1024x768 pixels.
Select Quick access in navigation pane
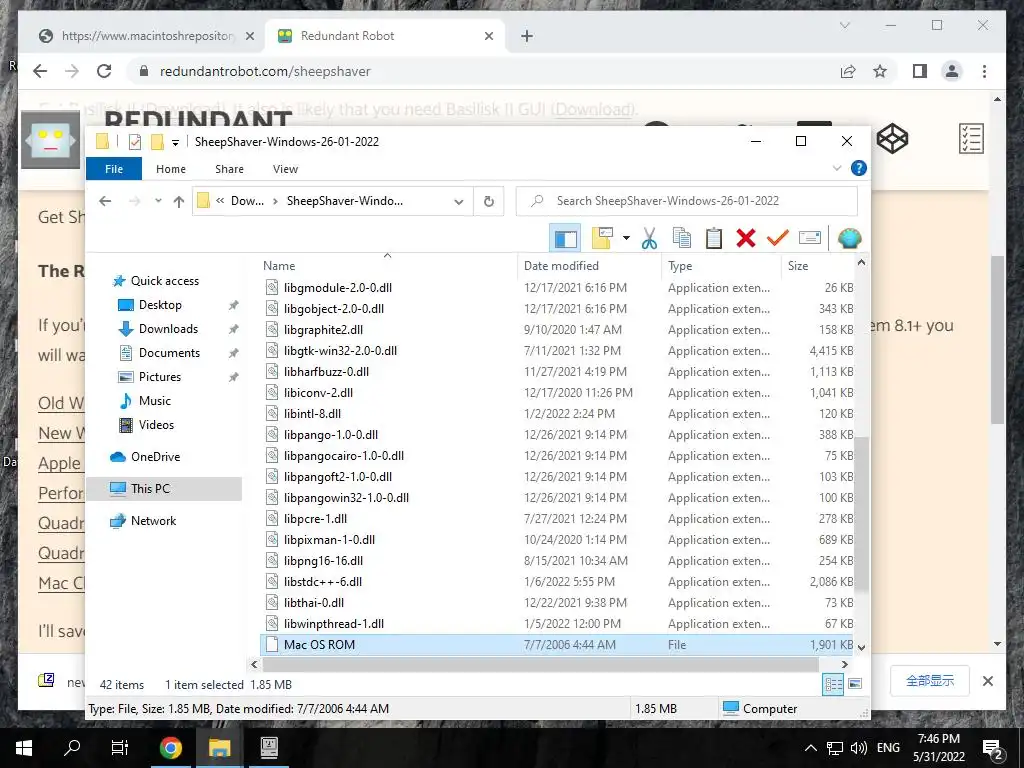click(165, 281)
